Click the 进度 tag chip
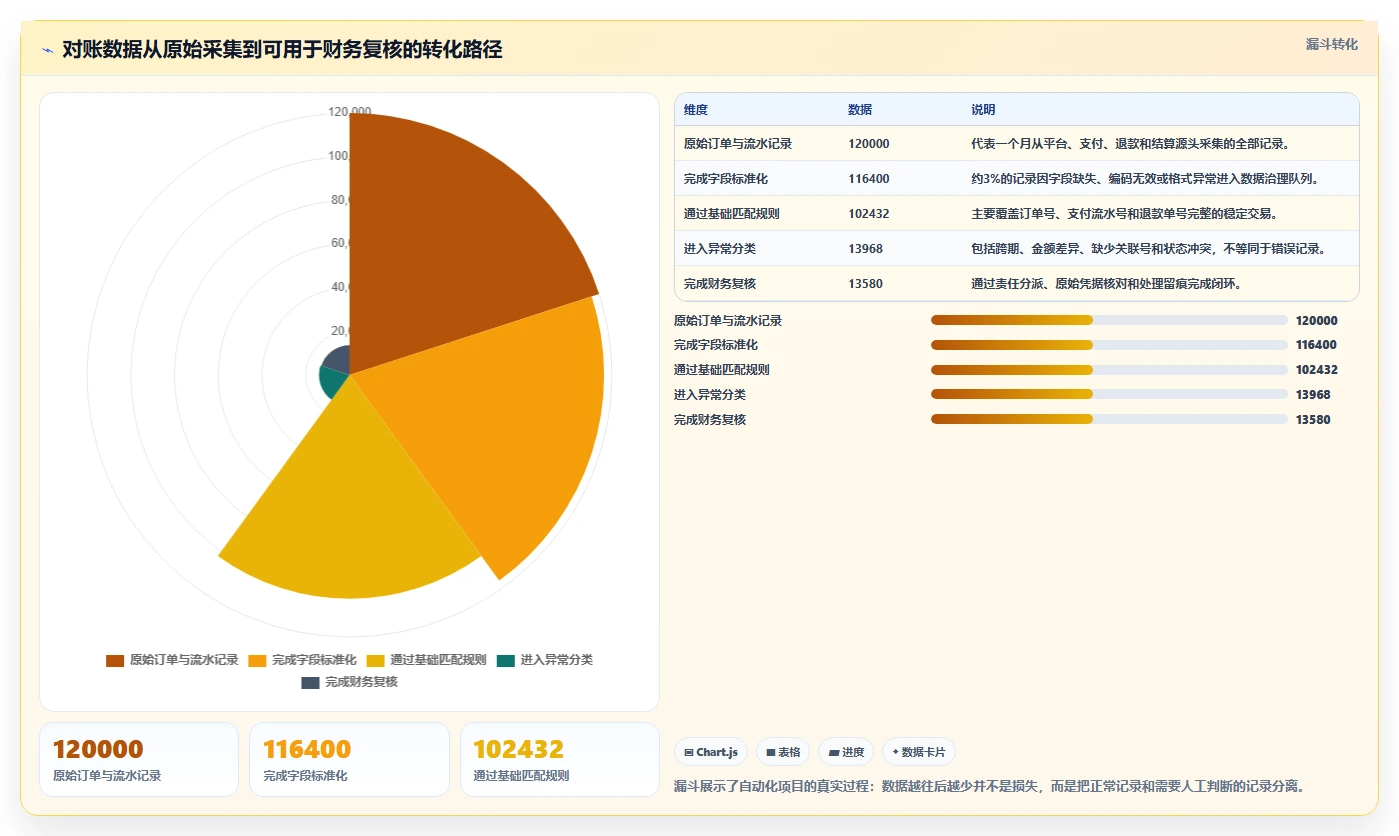Image resolution: width=1399 pixels, height=836 pixels. [846, 752]
